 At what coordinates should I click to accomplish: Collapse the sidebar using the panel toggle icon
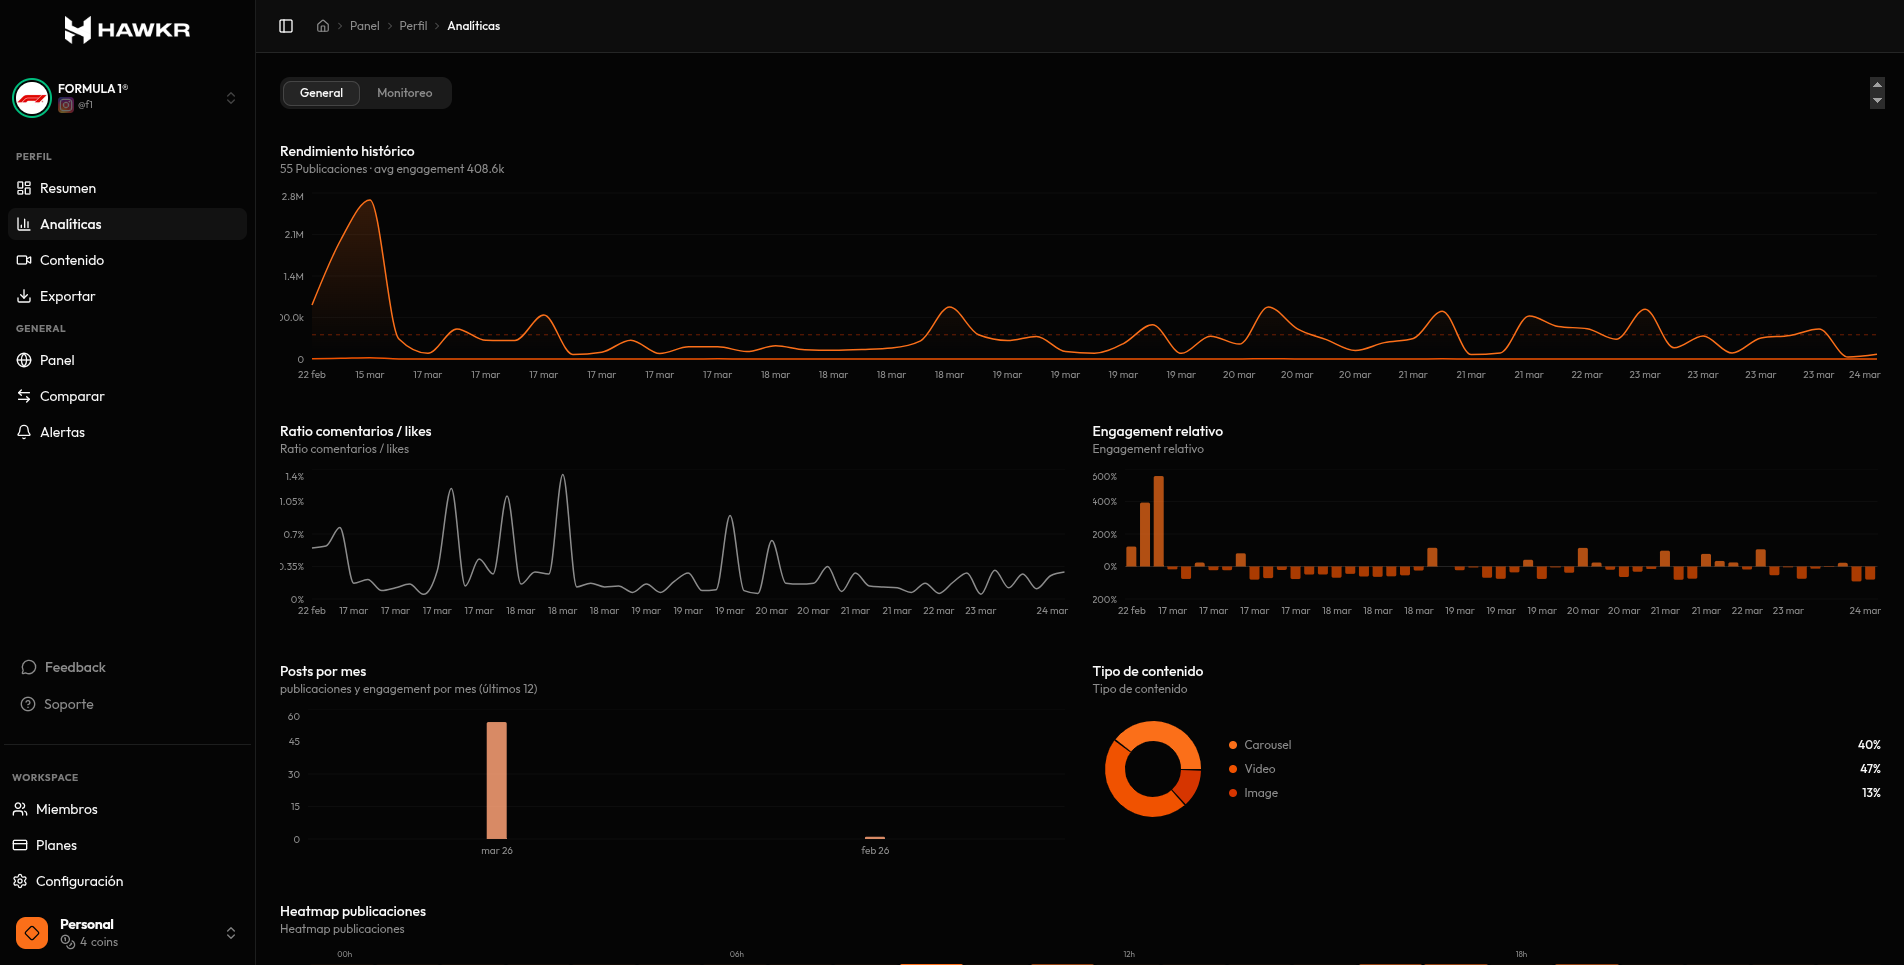click(x=286, y=25)
